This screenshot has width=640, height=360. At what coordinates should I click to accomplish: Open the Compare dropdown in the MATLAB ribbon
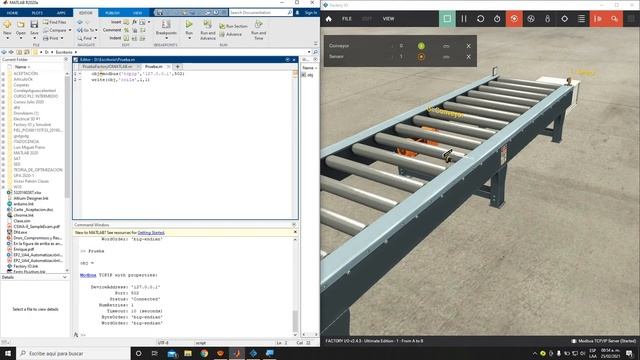pyautogui.click(x=57, y=30)
